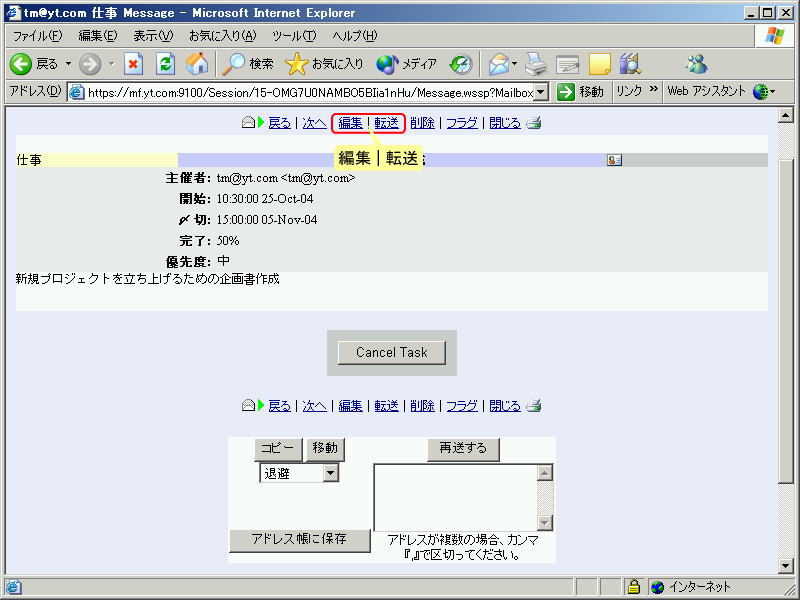Click the top 編集 edit link
The width and height of the screenshot is (800, 600).
(x=350, y=123)
